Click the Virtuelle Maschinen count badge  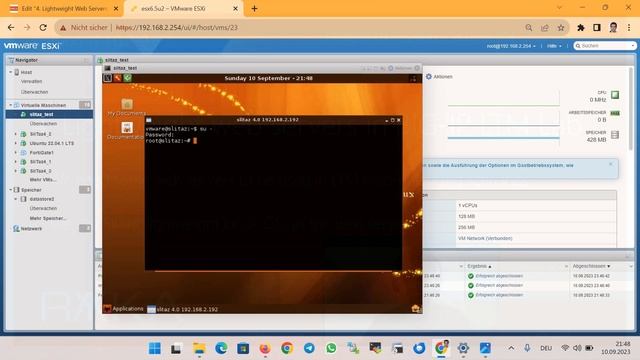tap(85, 105)
